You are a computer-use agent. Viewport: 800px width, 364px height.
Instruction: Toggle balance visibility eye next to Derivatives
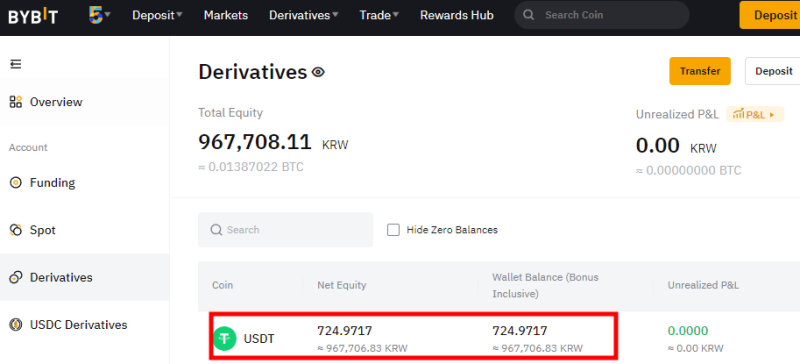[x=318, y=72]
